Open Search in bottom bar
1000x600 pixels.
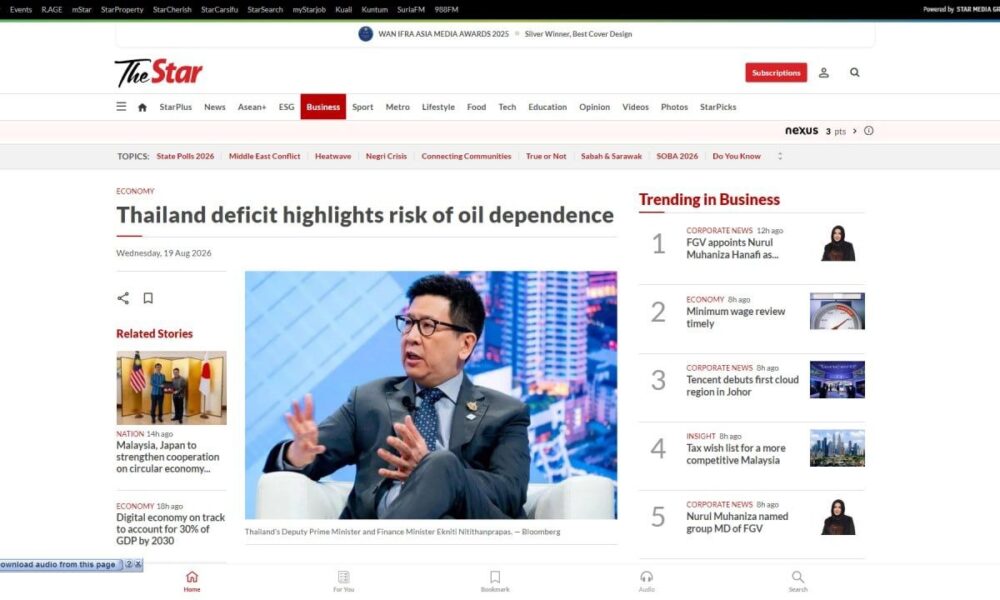point(798,581)
